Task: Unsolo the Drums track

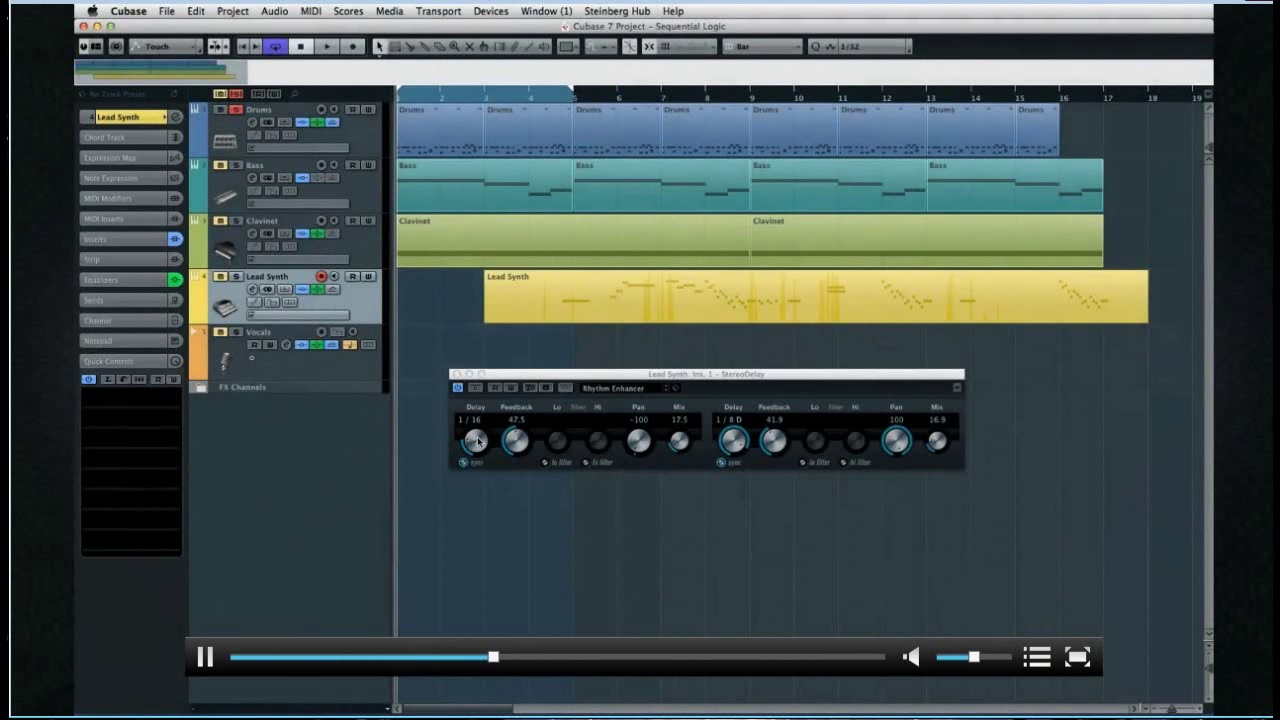Action: click(236, 109)
